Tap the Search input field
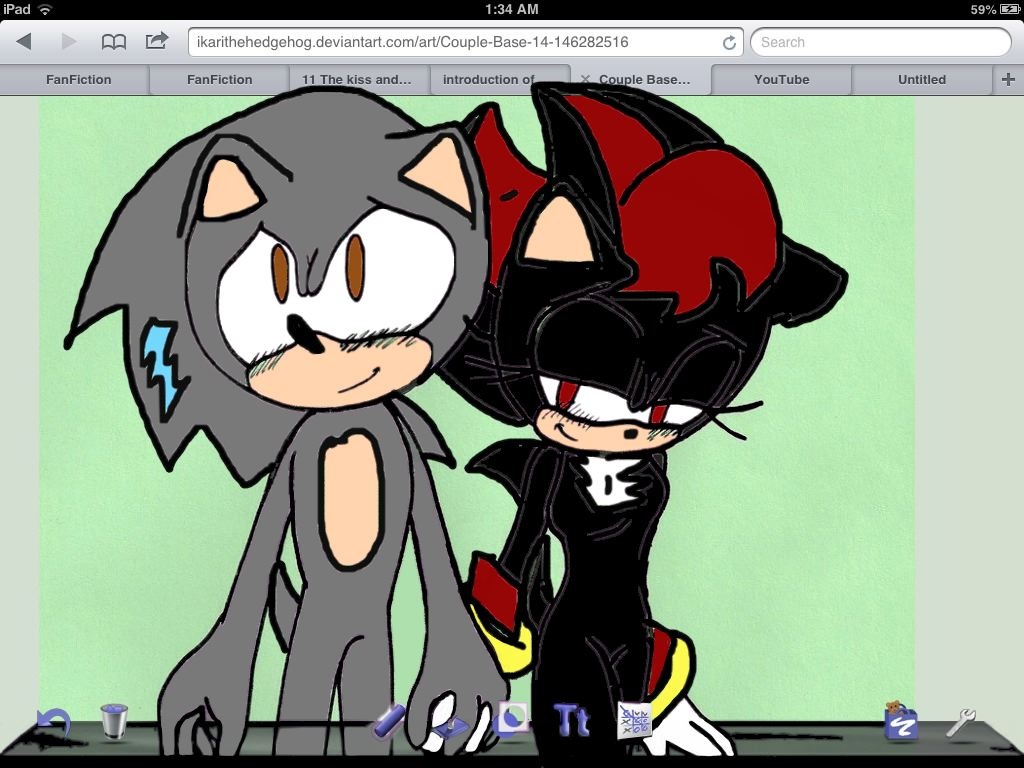 (881, 42)
